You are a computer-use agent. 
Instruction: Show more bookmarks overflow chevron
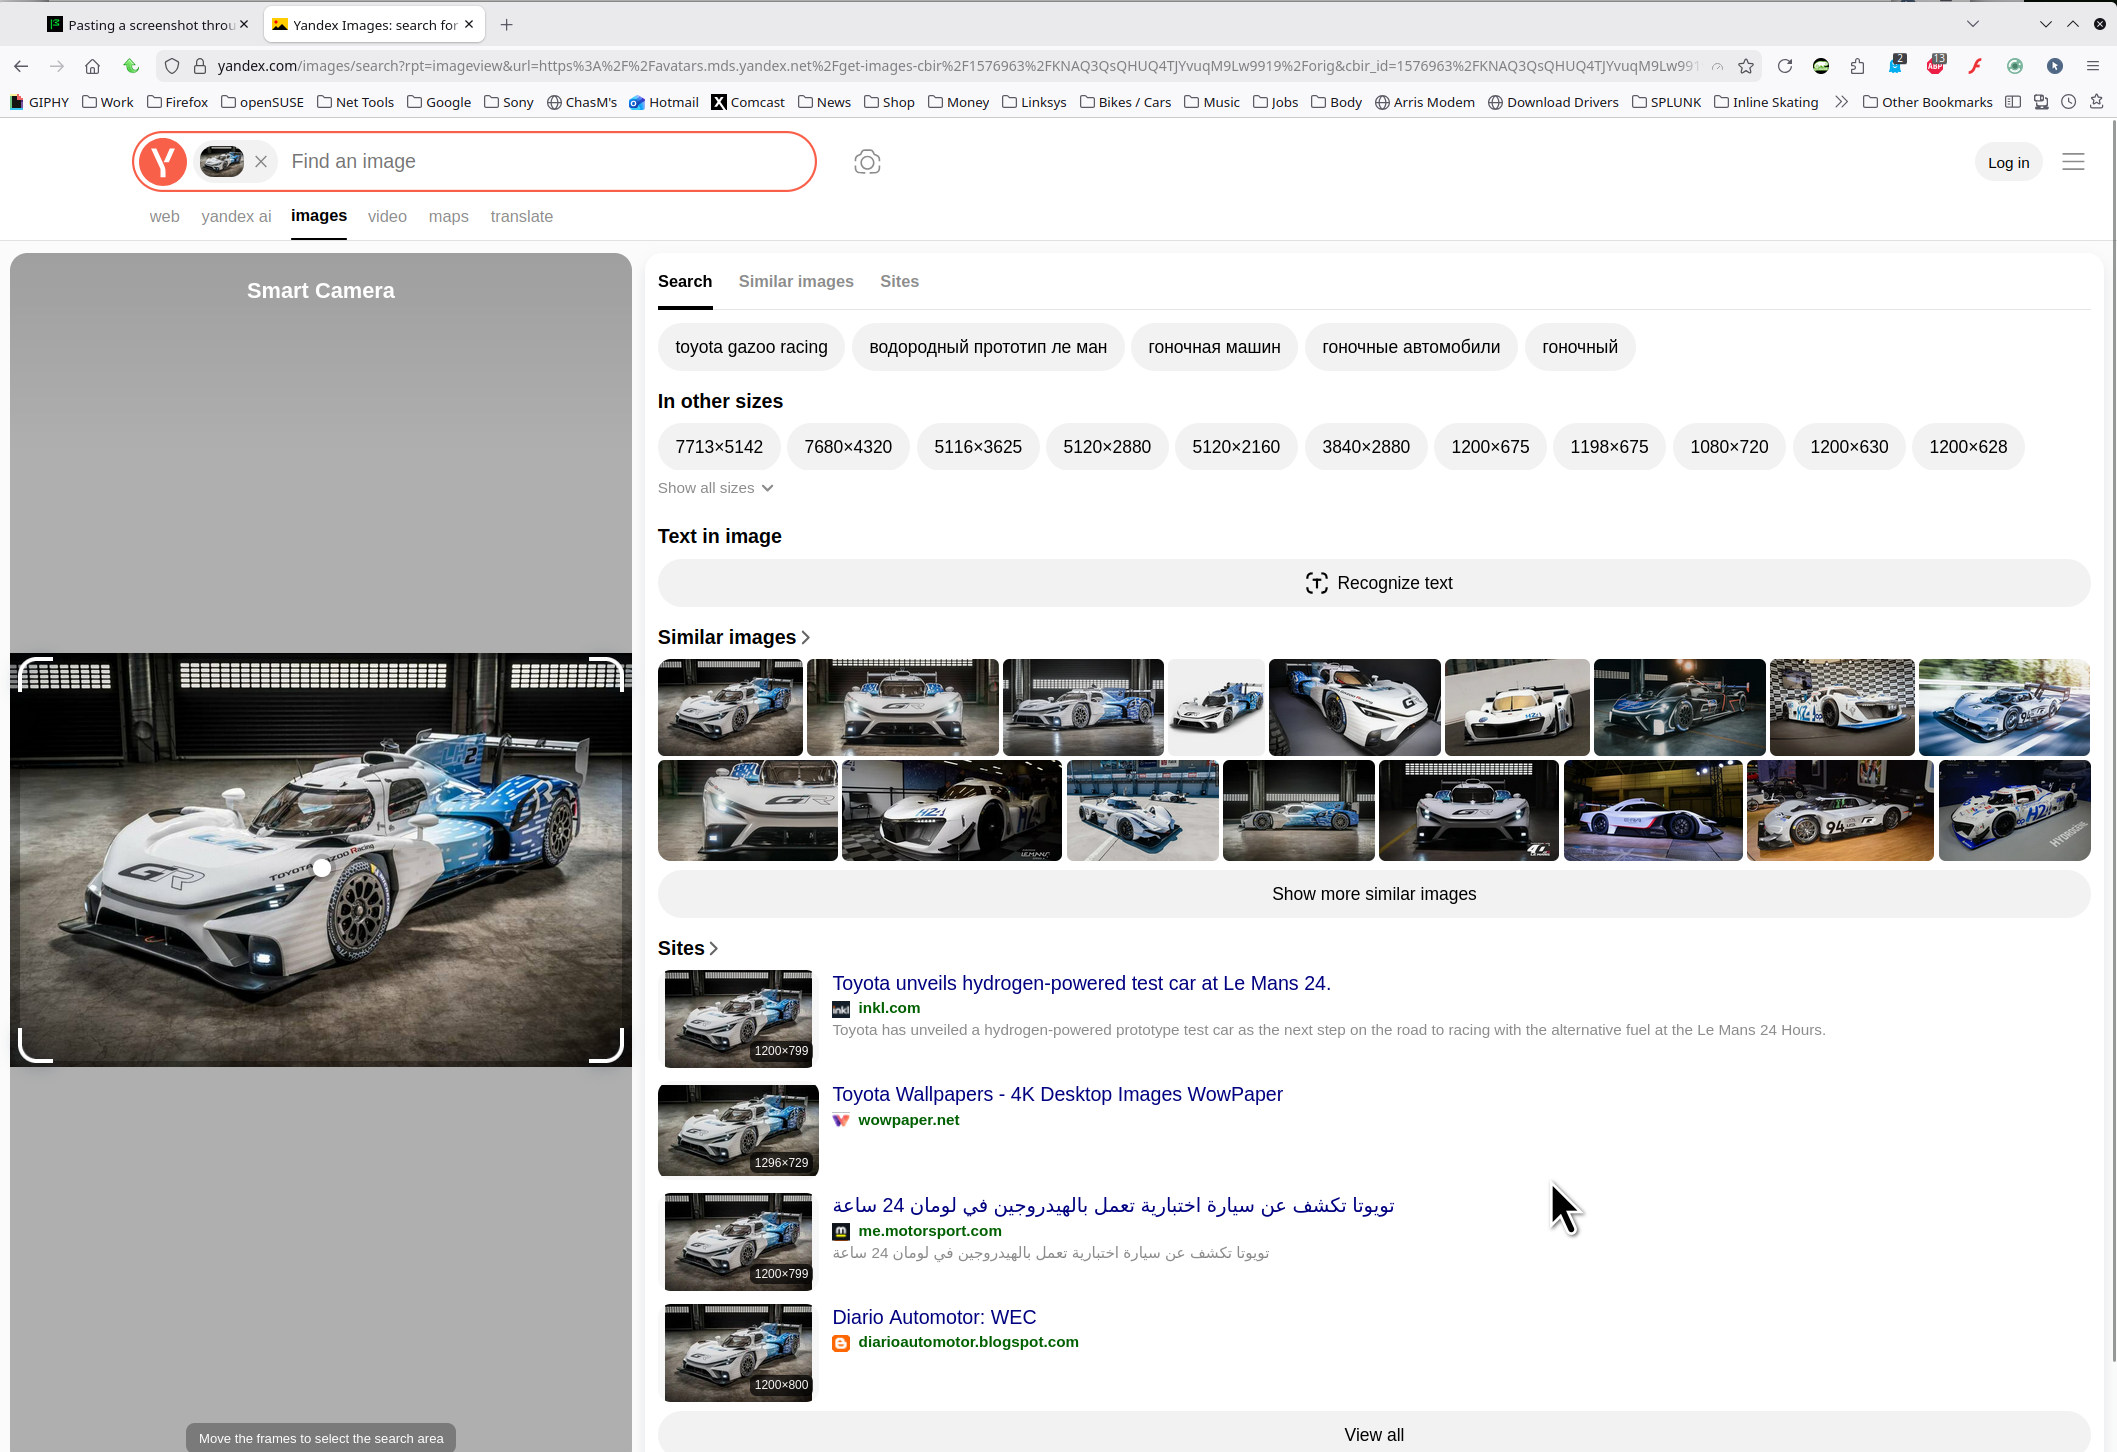(1841, 102)
